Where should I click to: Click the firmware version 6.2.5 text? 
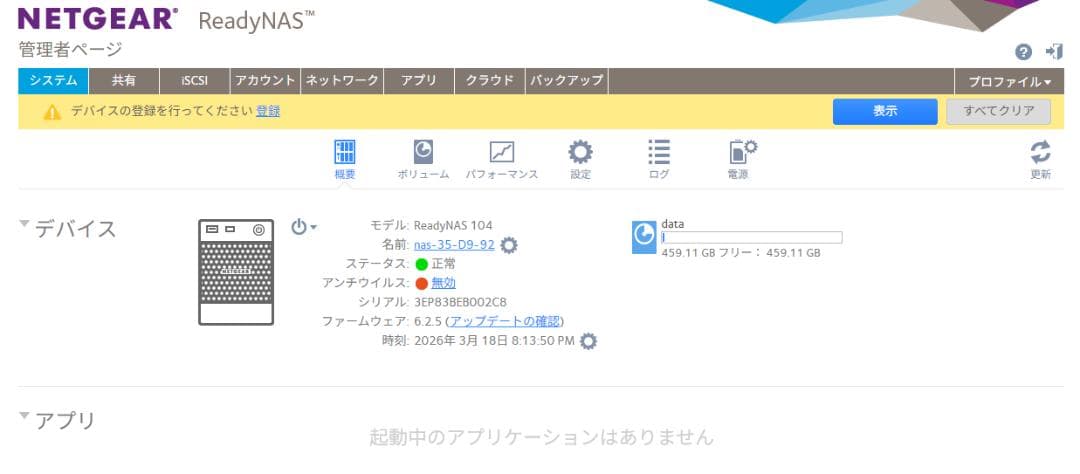click(x=428, y=321)
